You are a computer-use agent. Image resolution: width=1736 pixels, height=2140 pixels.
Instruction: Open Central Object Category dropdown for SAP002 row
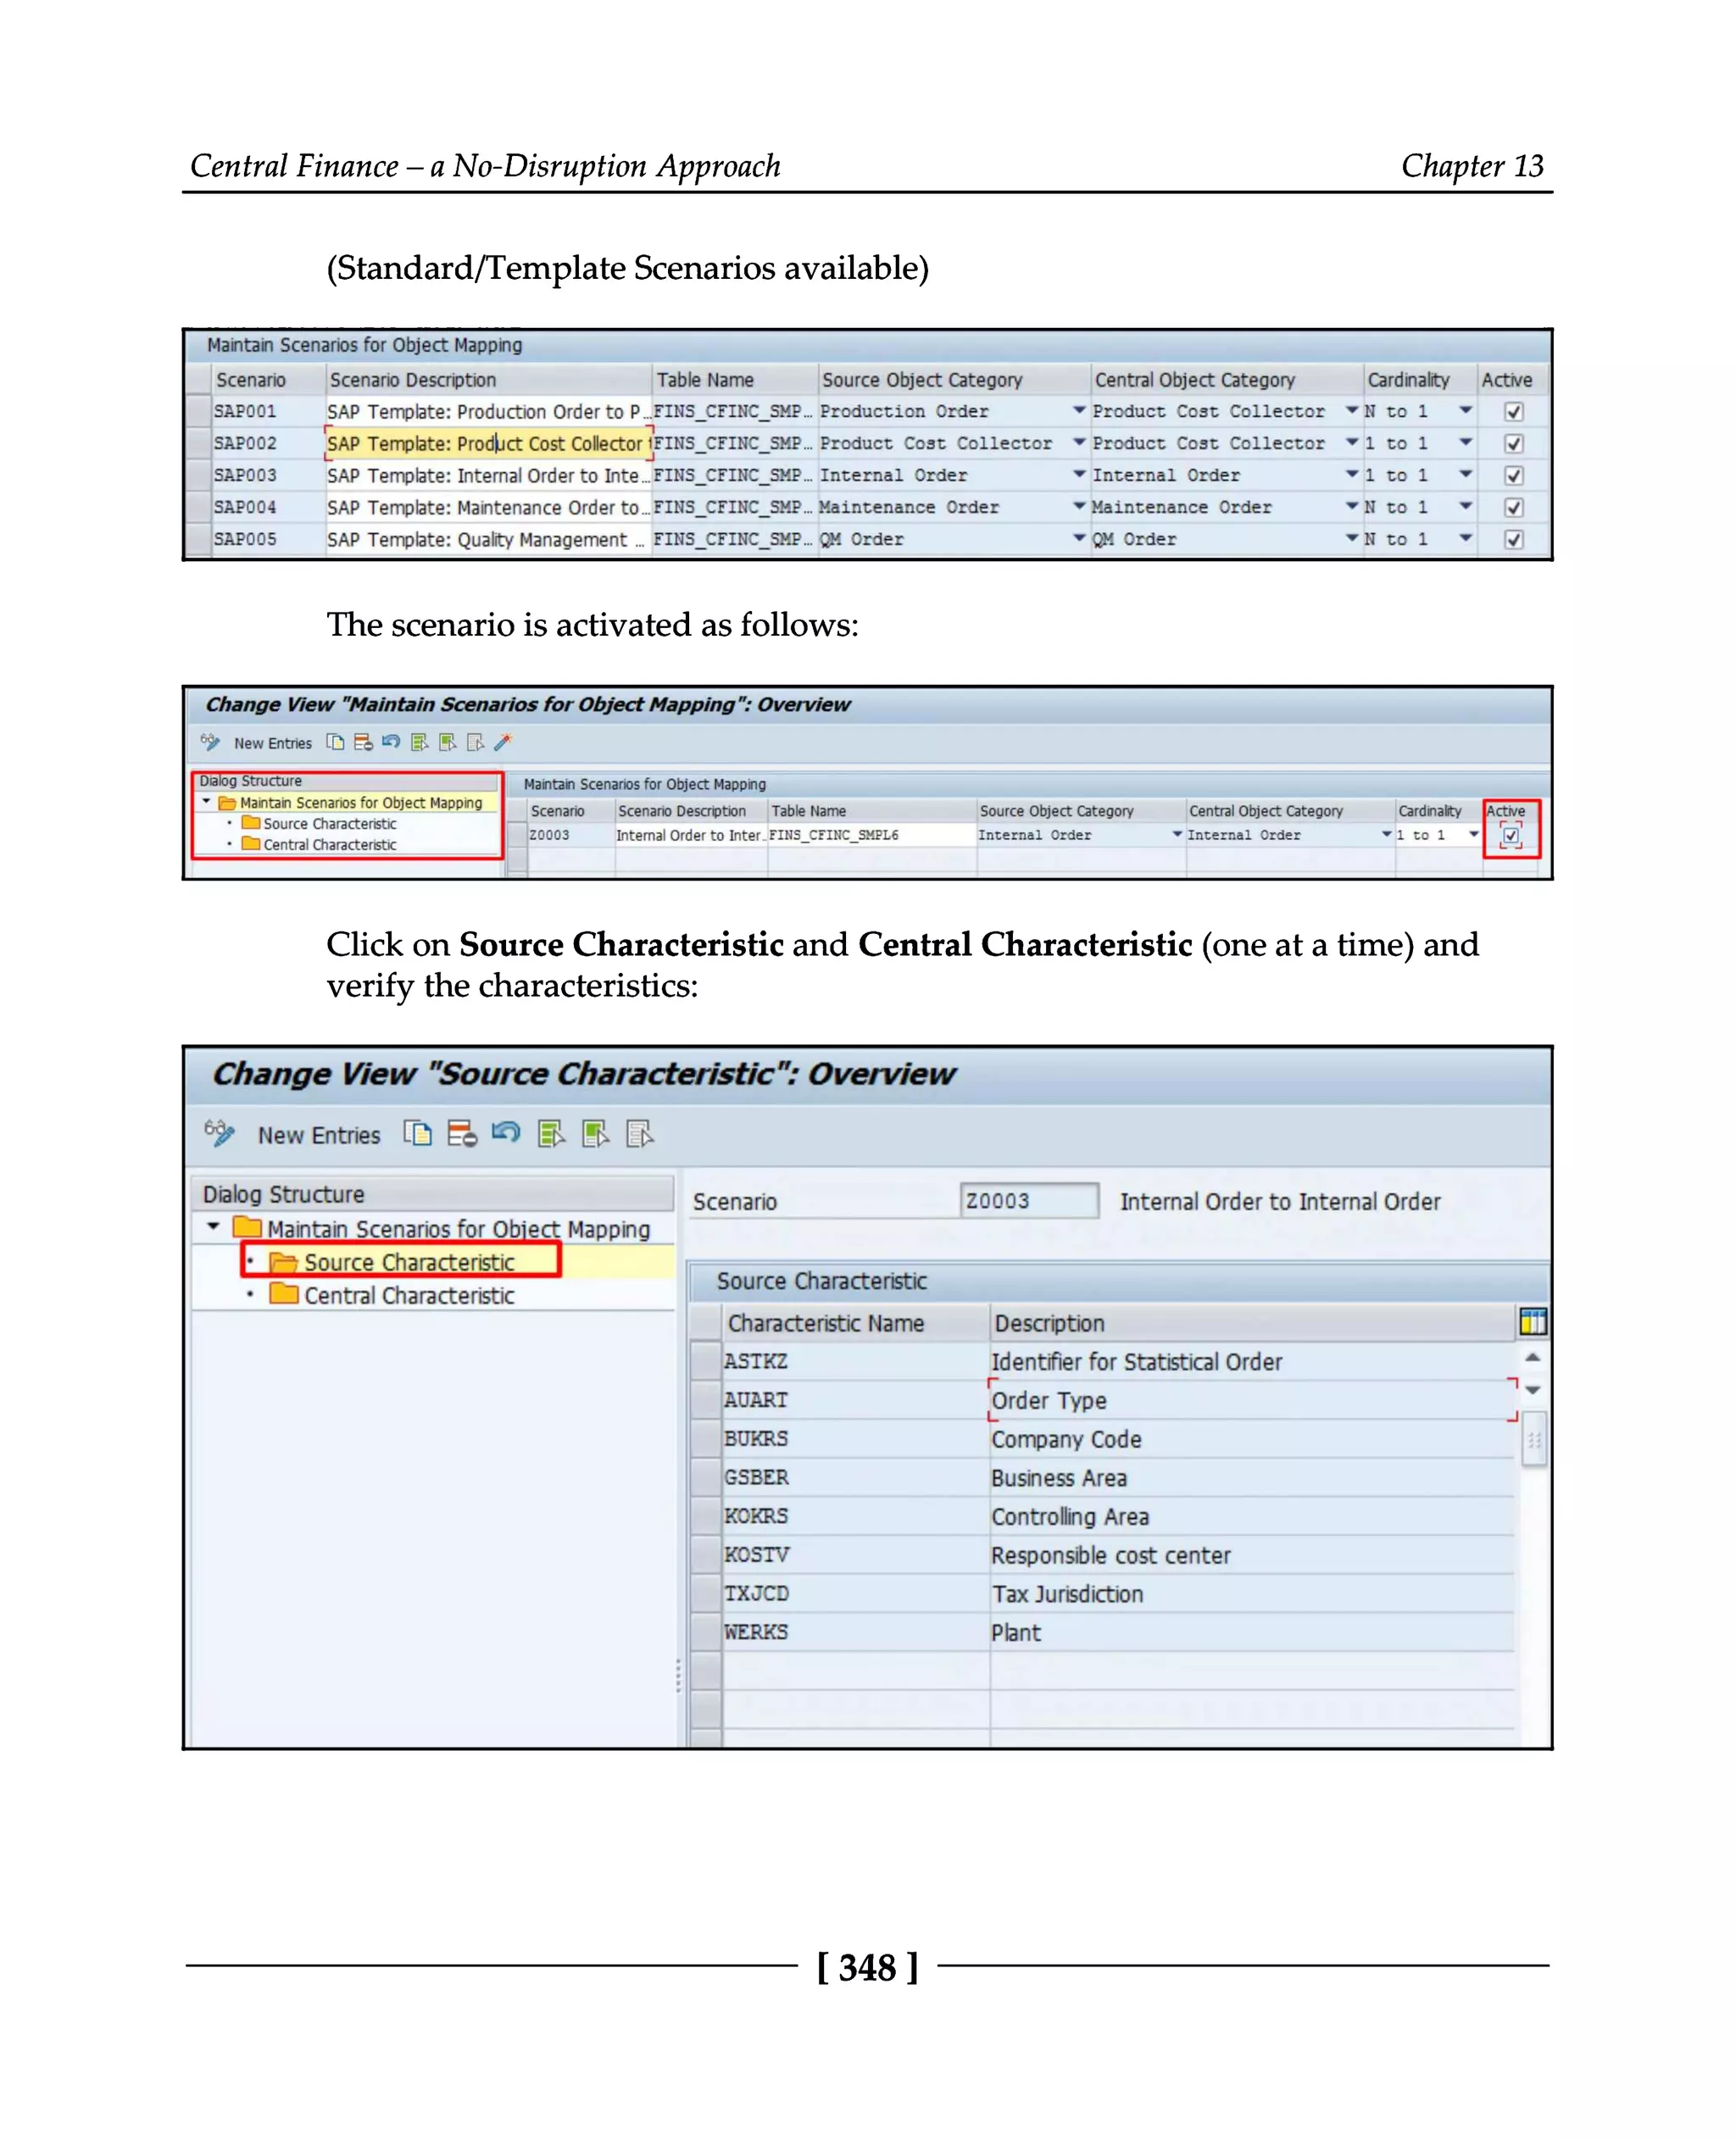(1352, 442)
